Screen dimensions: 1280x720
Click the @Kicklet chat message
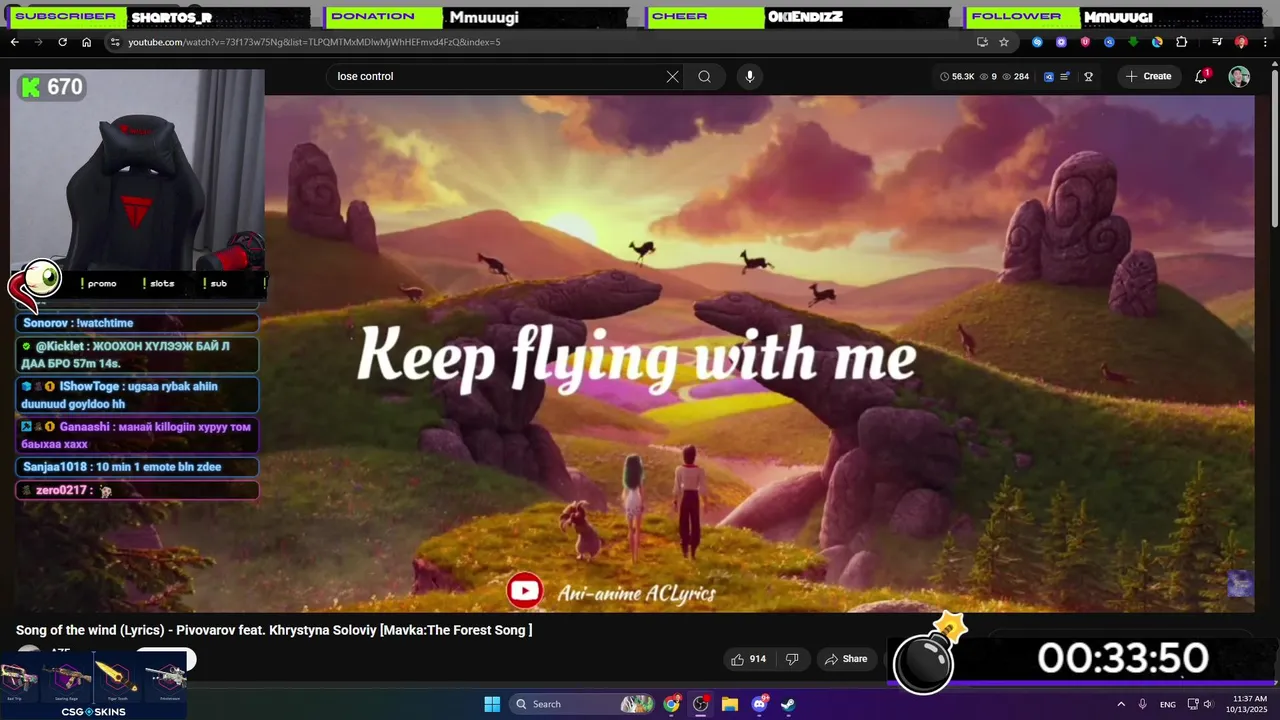(x=138, y=355)
